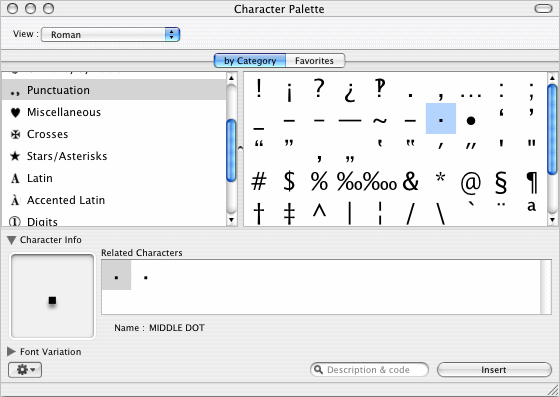Image resolution: width=560 pixels, height=397 pixels.
Task: Pick the highlighted middle dot character
Action: [441, 119]
